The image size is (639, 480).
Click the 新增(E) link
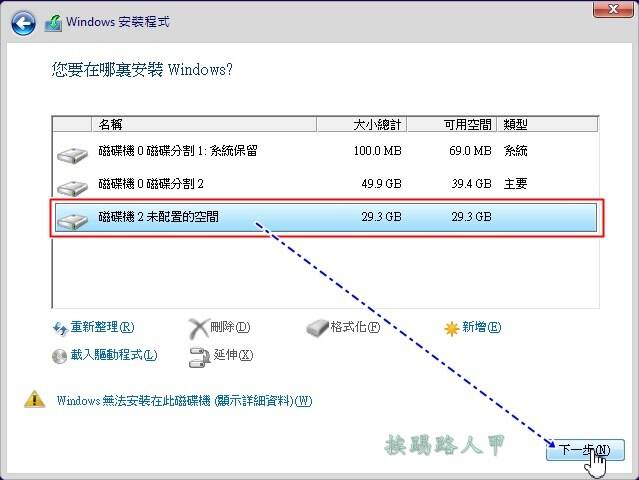(481, 327)
